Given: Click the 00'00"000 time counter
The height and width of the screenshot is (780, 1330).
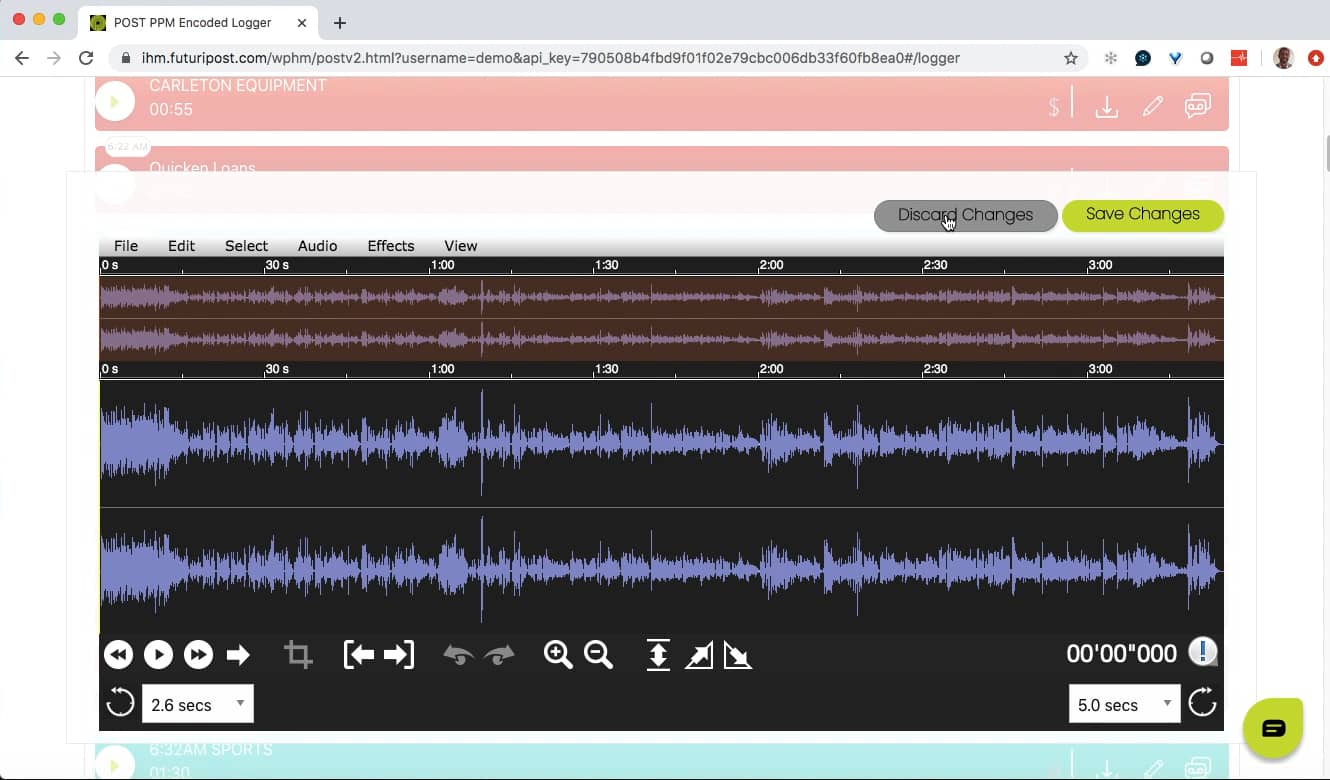Looking at the screenshot, I should coord(1121,654).
